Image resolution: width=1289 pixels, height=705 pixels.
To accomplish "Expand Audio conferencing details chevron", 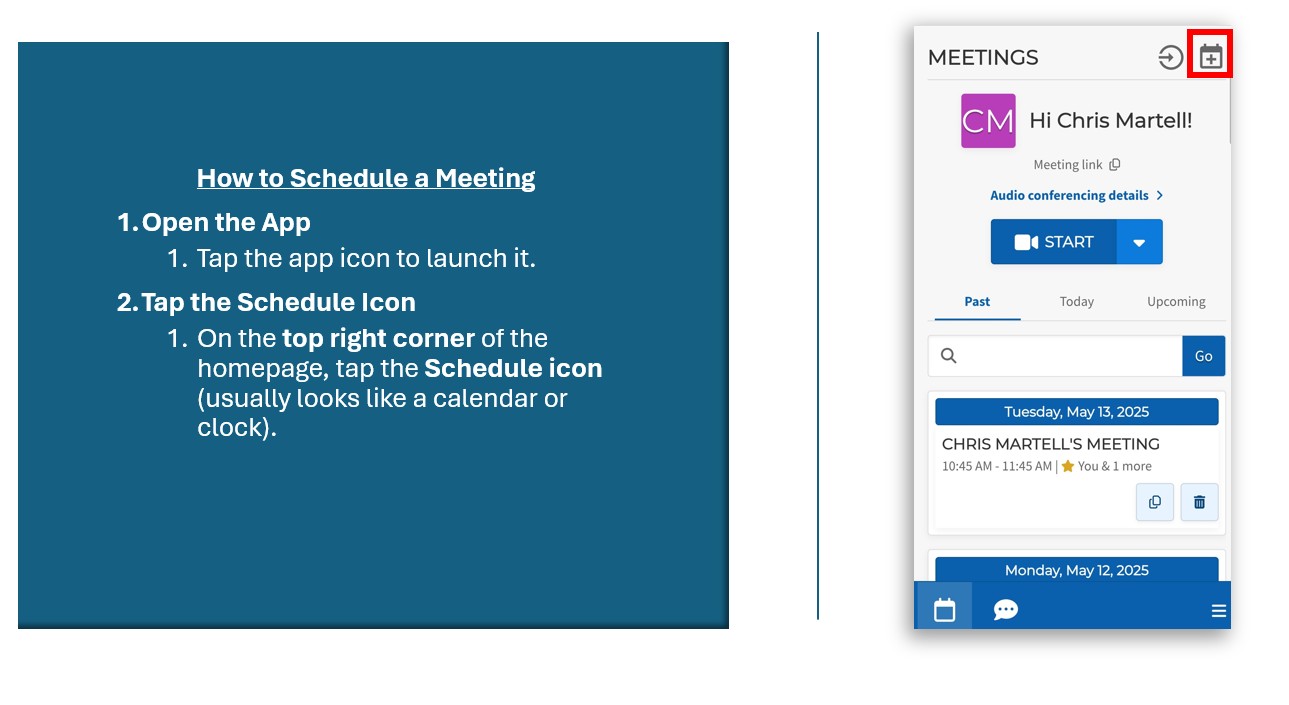I will [1159, 196].
